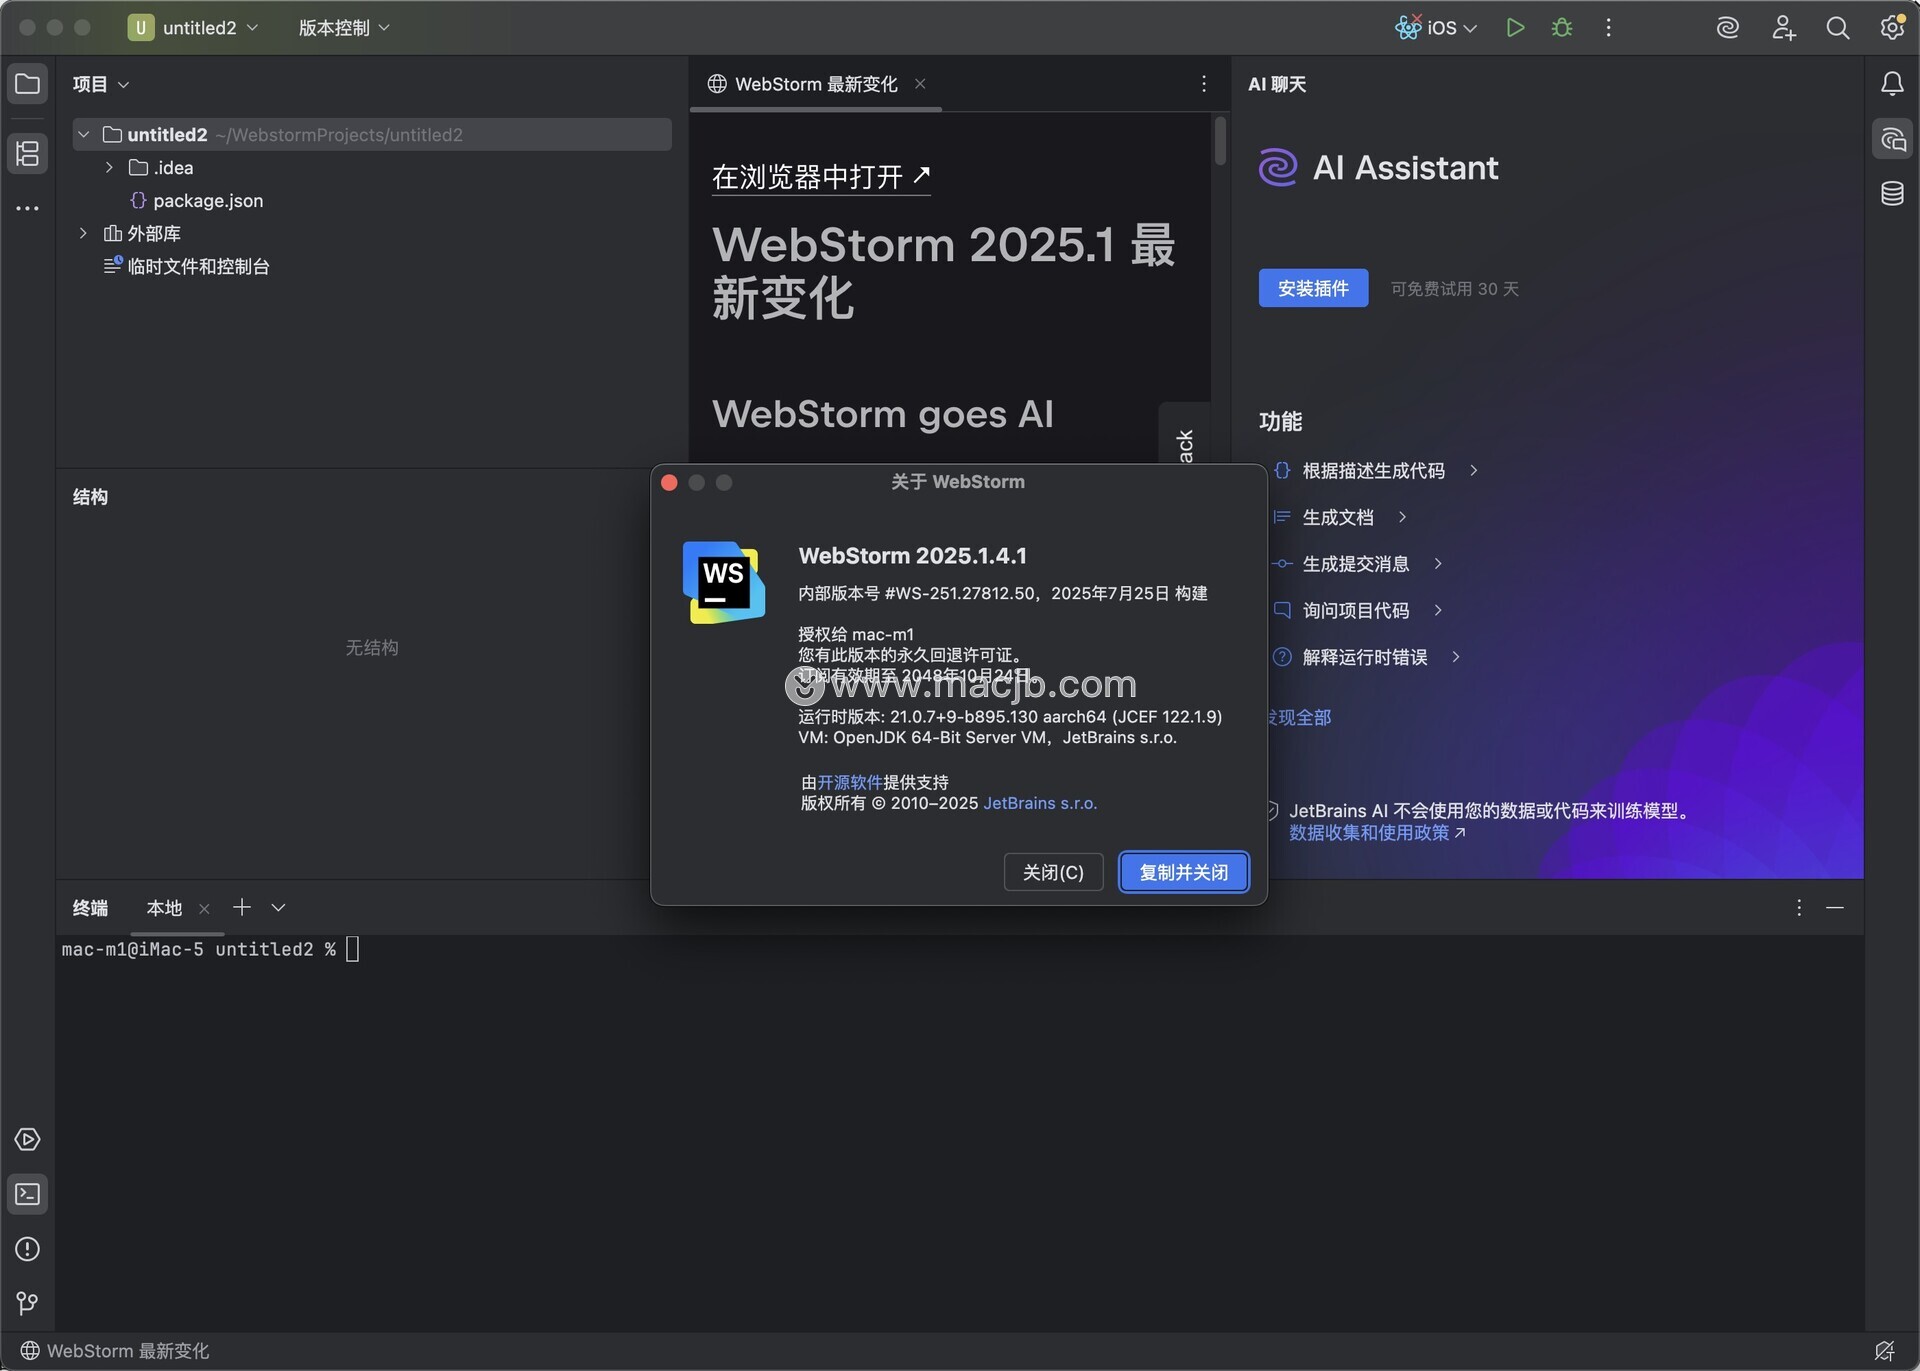The width and height of the screenshot is (1920, 1371).
Task: Open IDE settings gear icon
Action: pos(1892,28)
